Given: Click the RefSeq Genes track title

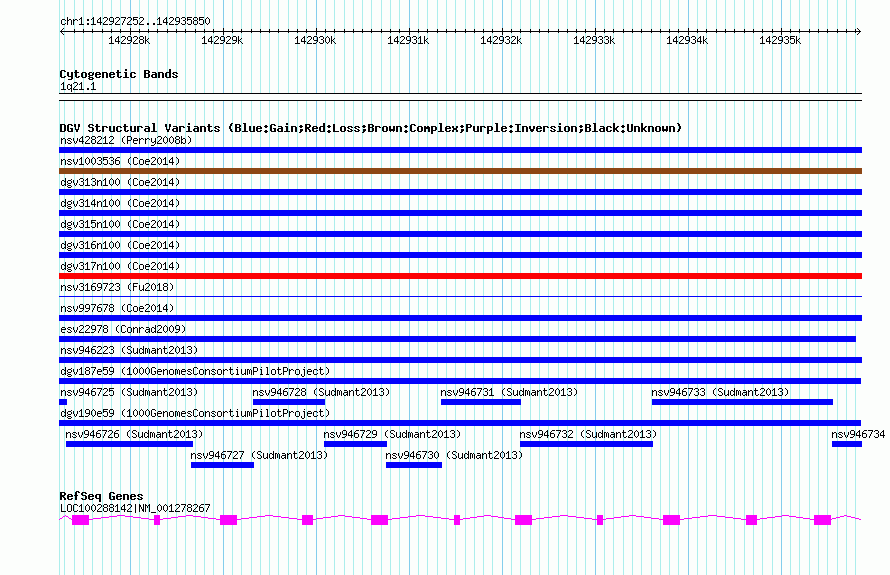Looking at the screenshot, I should tap(101, 496).
